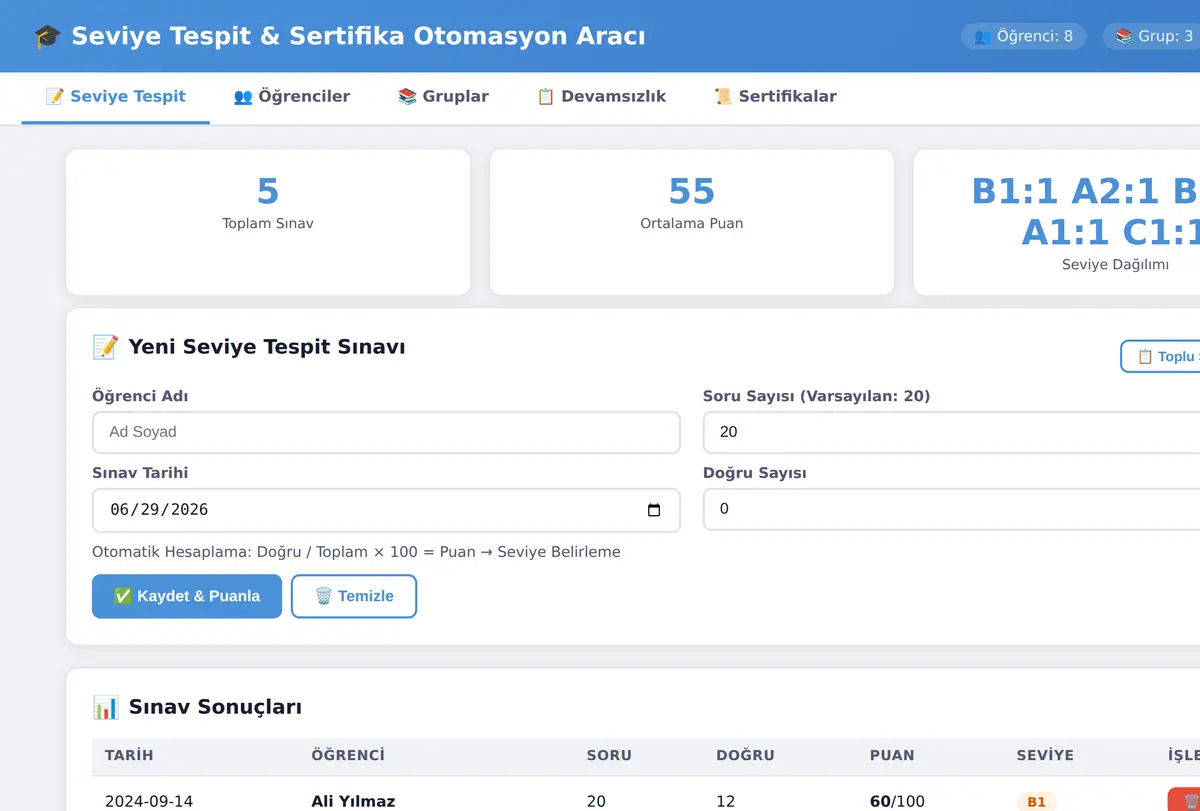The width and height of the screenshot is (1200, 811).
Task: Focus the Öğrenci Adı input field
Action: tap(386, 433)
